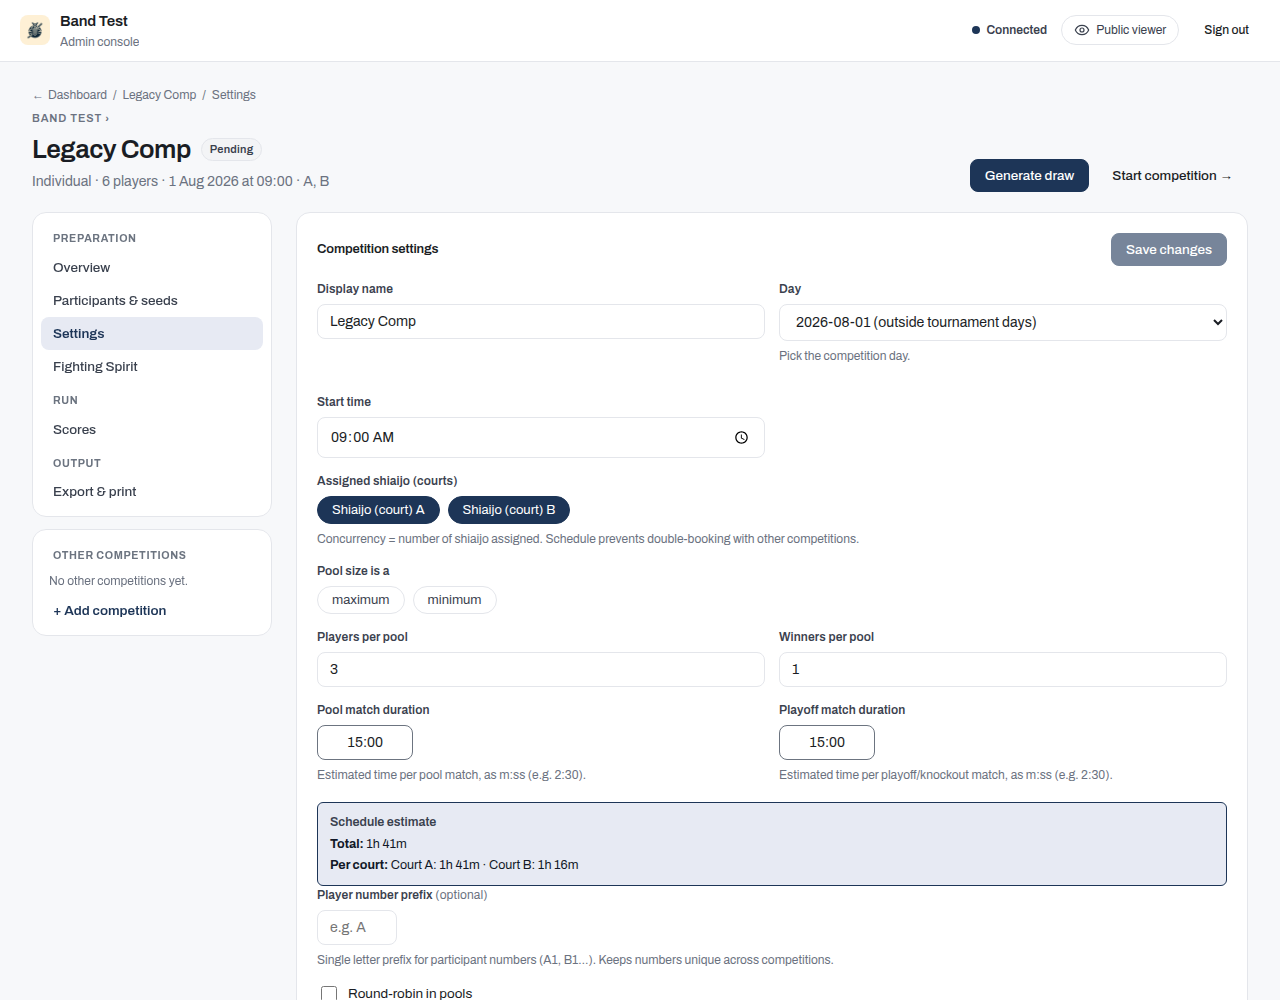Select maximum pool size option
The height and width of the screenshot is (1000, 1280).
coord(361,600)
